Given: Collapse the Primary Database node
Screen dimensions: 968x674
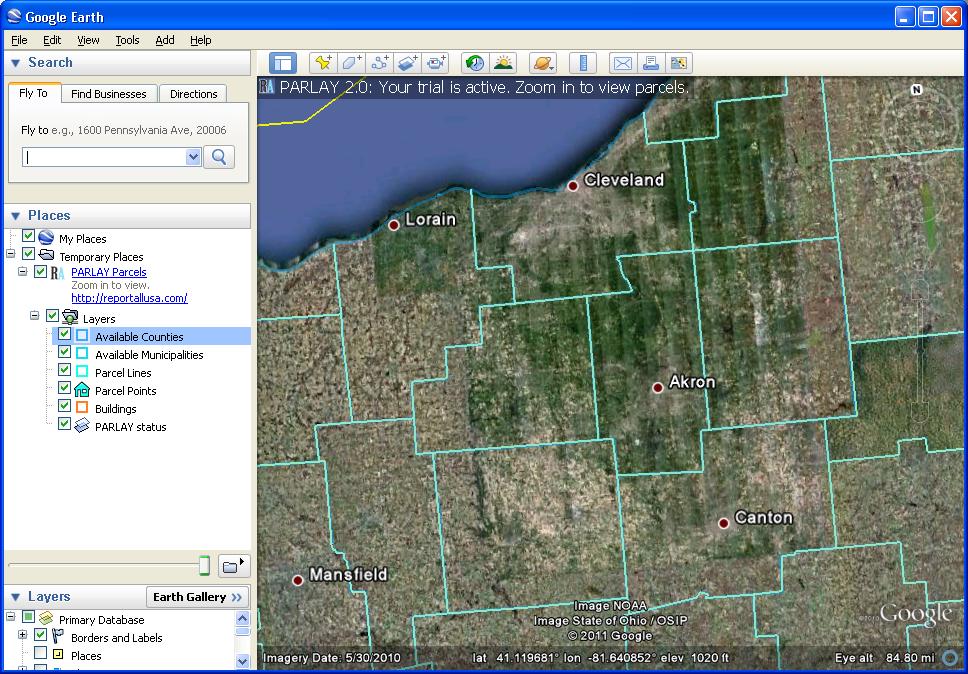Looking at the screenshot, I should click(x=10, y=617).
